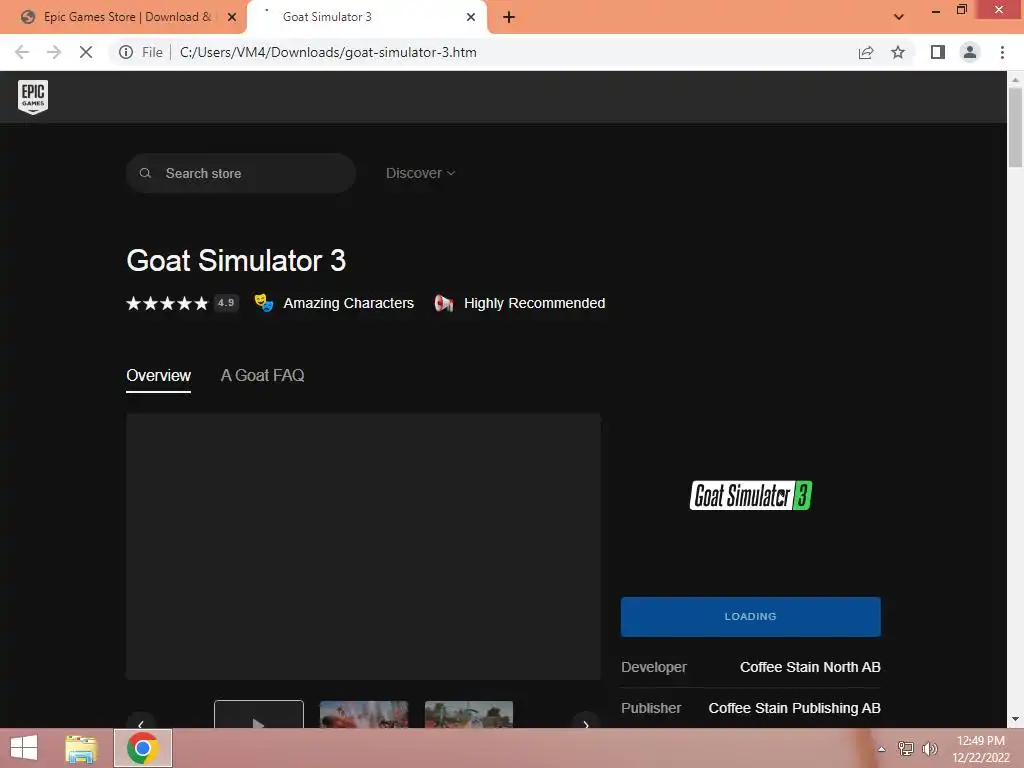This screenshot has height=768, width=1024.
Task: Toggle the Chrome side panel
Action: pyautogui.click(x=938, y=52)
